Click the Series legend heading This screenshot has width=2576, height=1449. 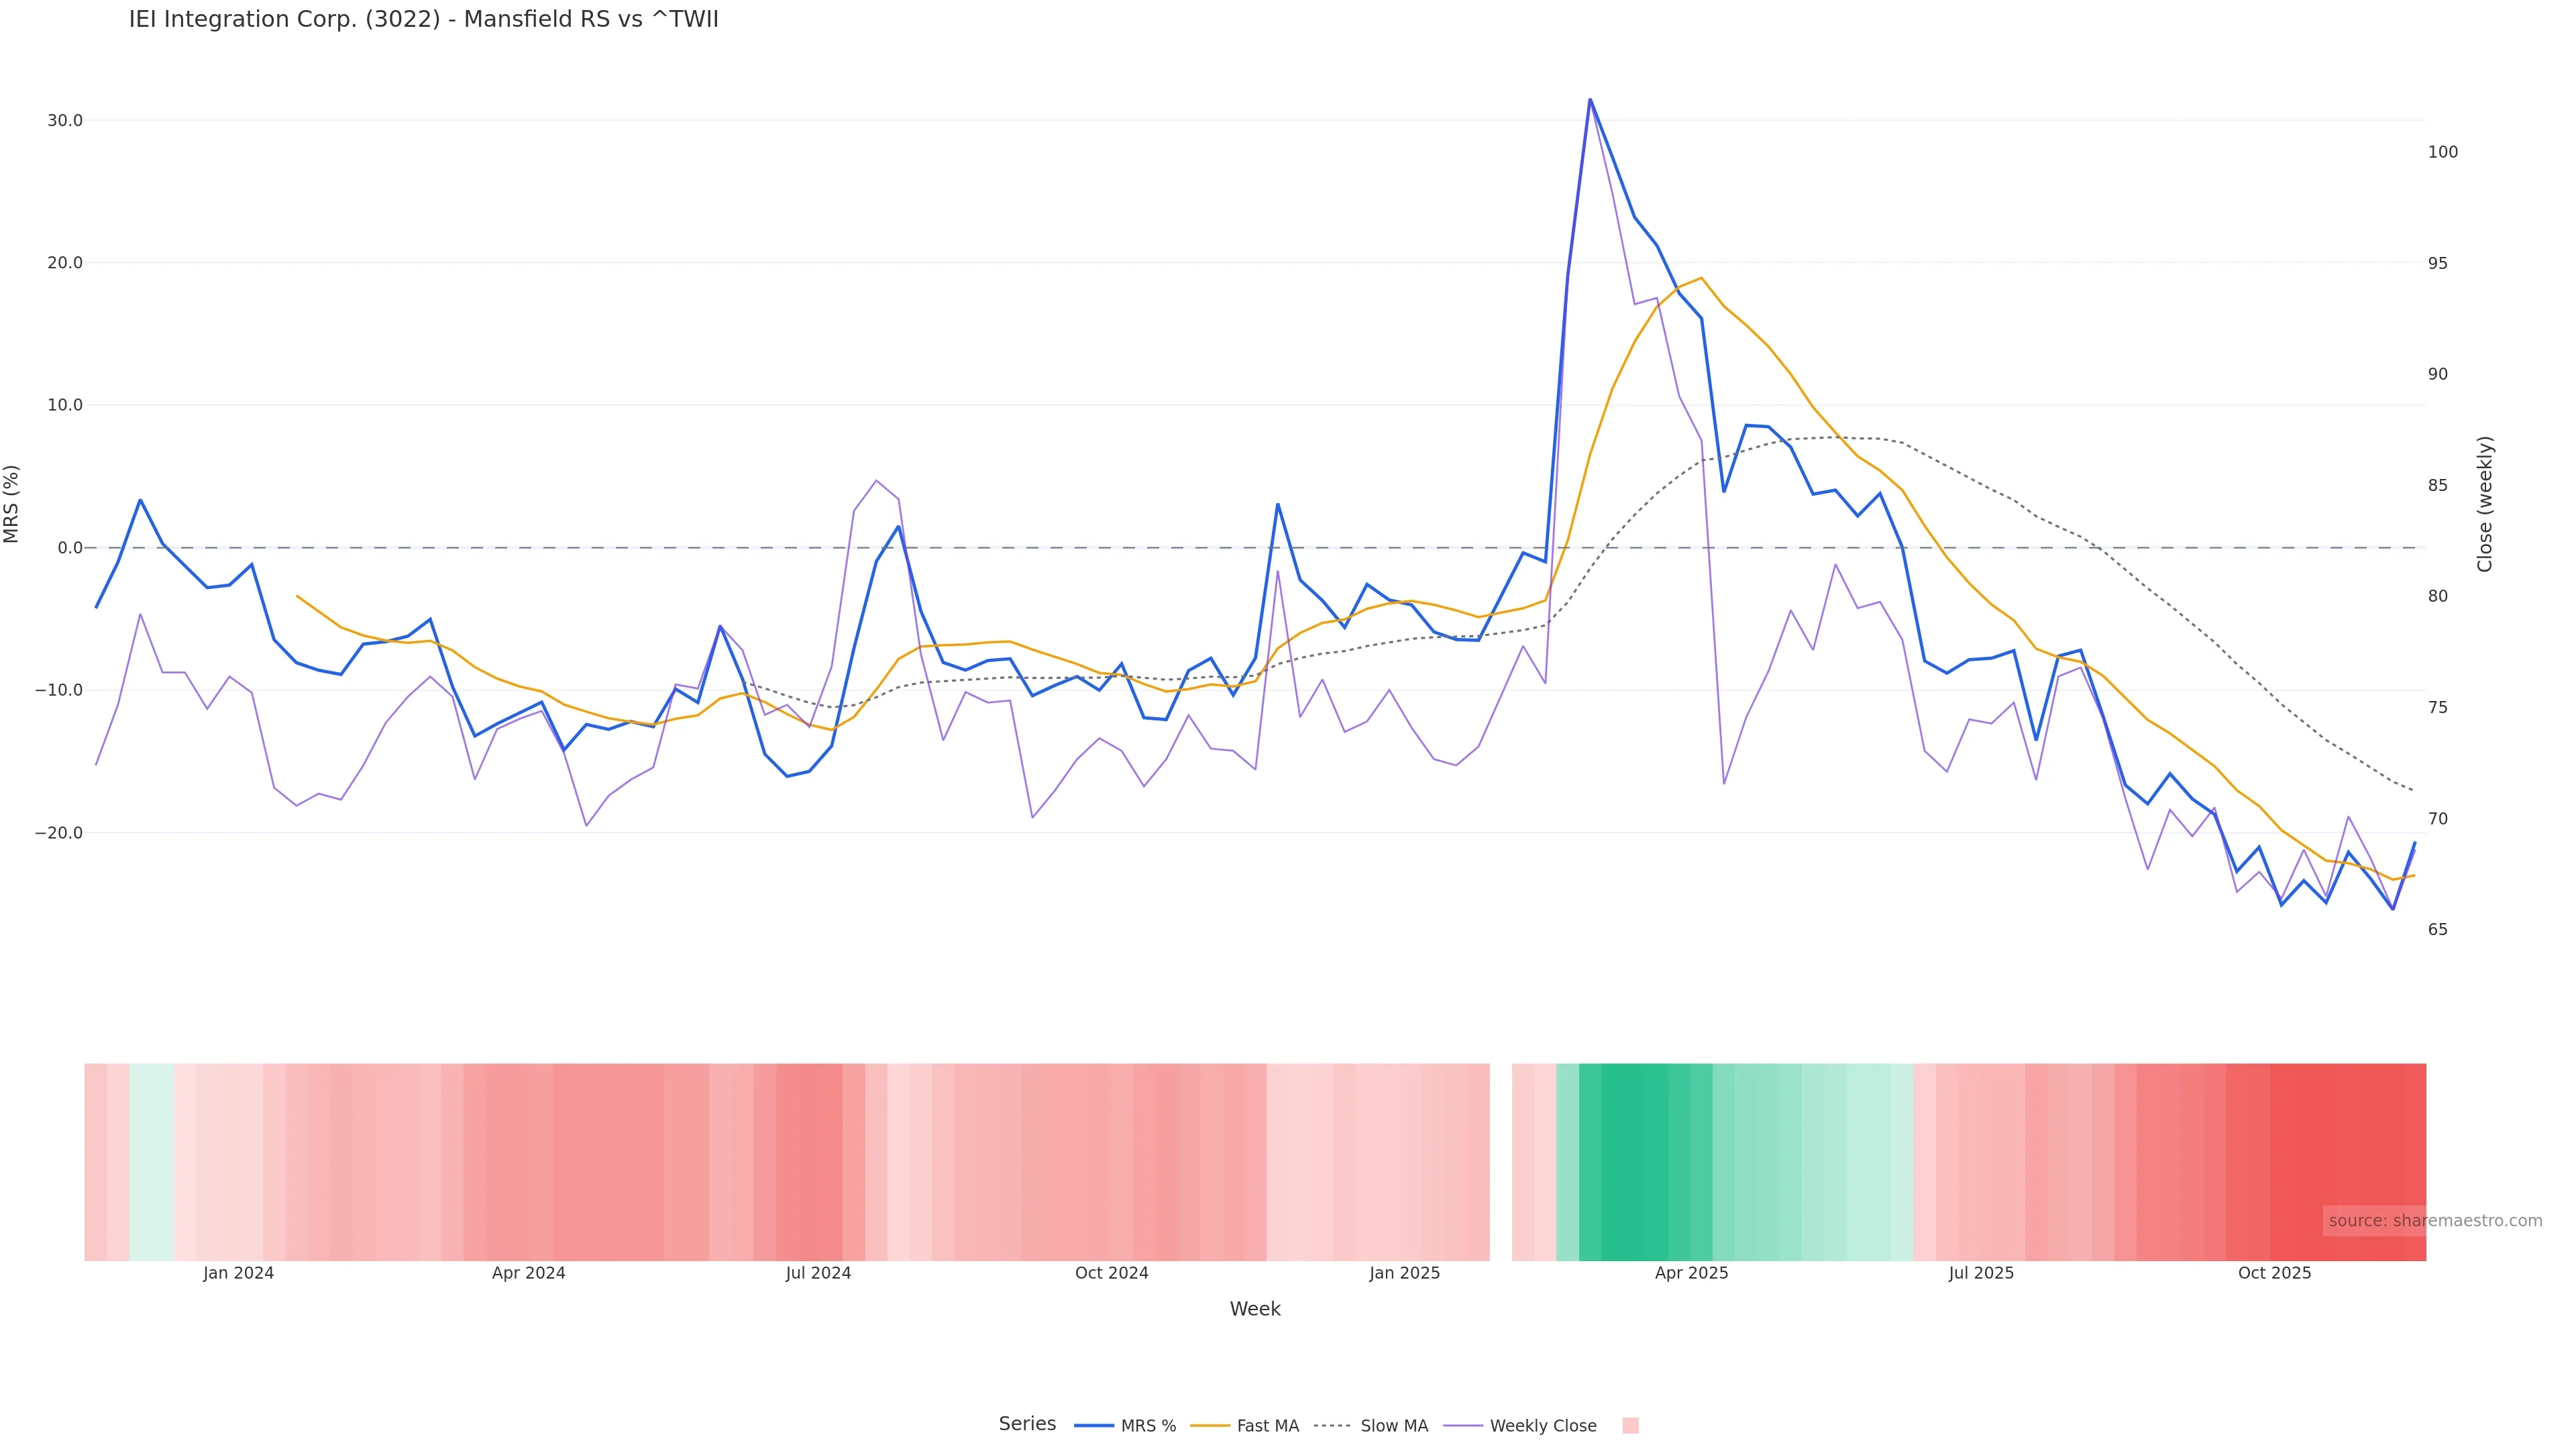1027,1424
